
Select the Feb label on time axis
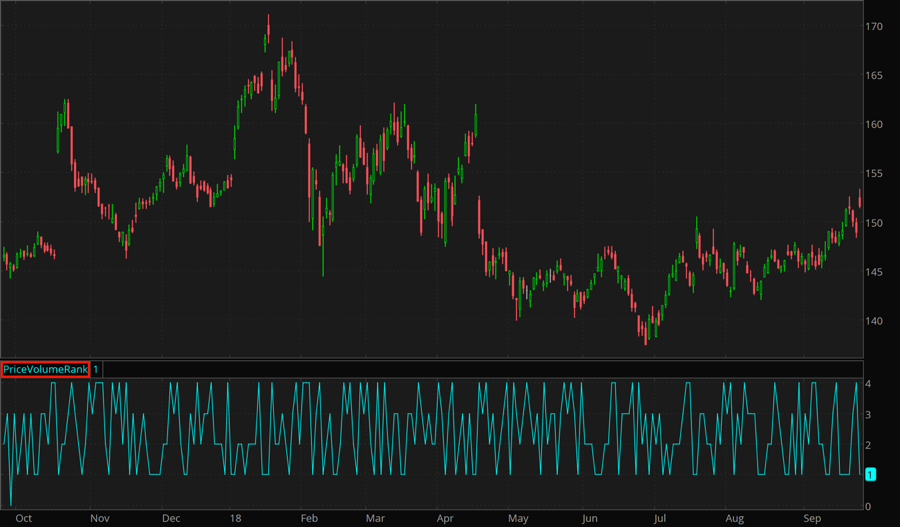(x=309, y=518)
